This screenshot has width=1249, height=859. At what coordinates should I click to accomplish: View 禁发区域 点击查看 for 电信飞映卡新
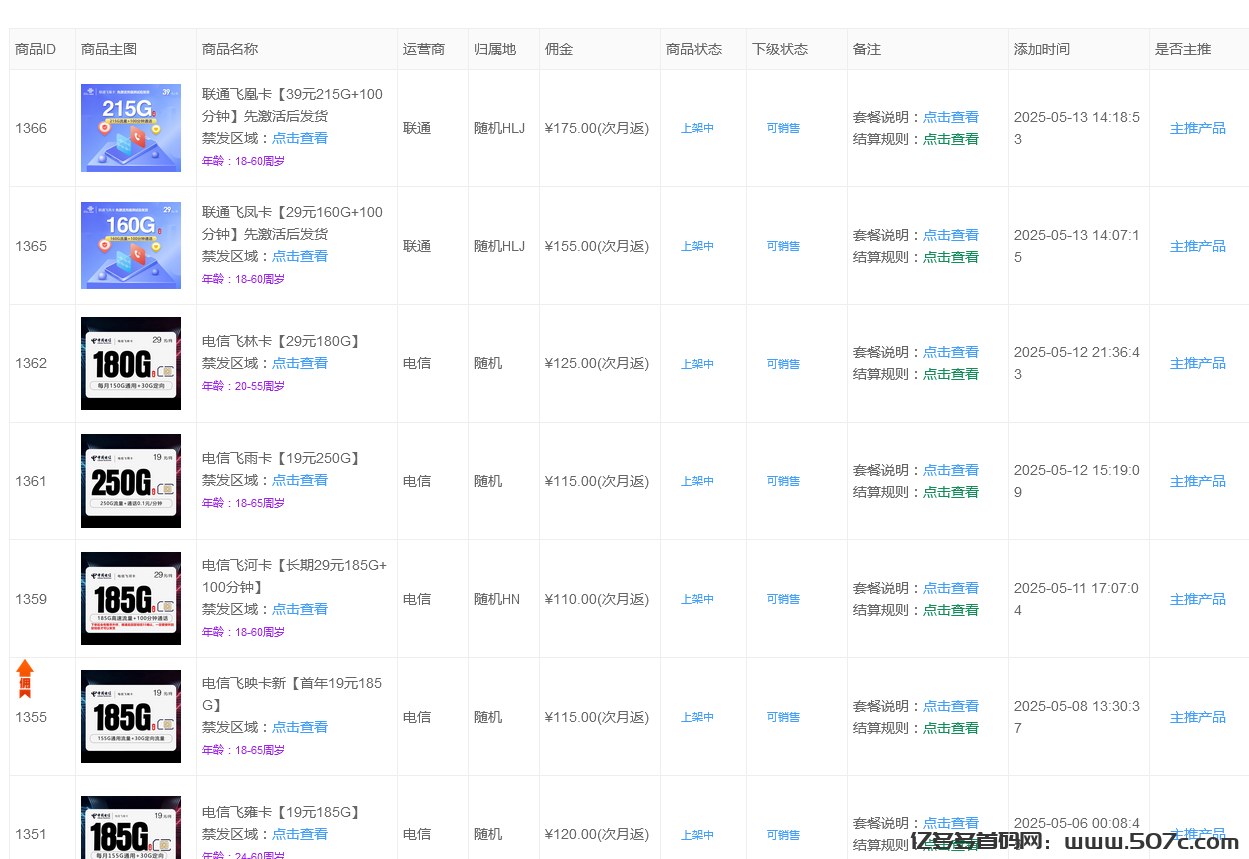(300, 727)
